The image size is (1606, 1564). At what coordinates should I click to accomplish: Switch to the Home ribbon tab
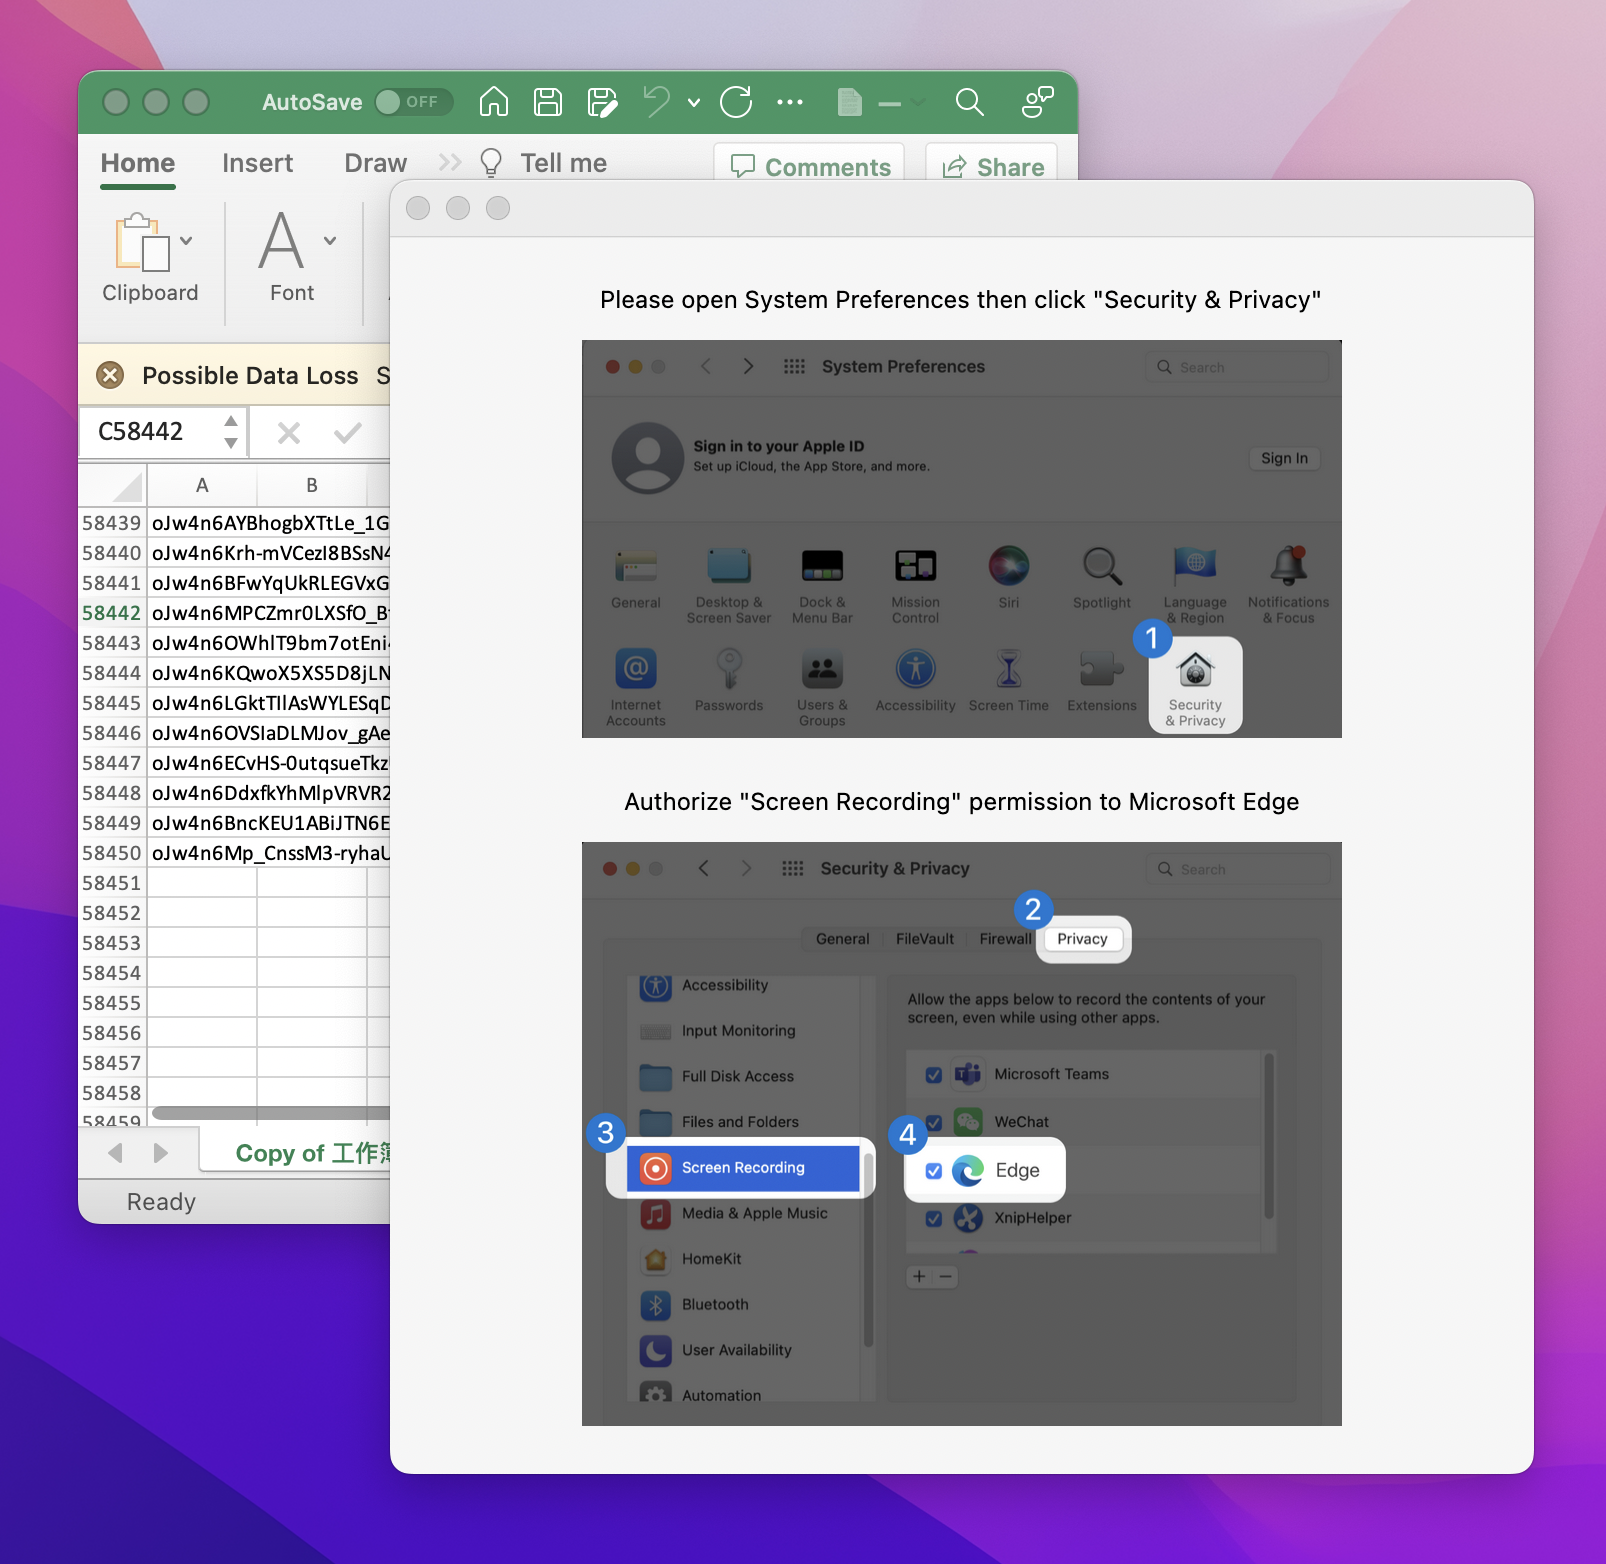(x=138, y=163)
